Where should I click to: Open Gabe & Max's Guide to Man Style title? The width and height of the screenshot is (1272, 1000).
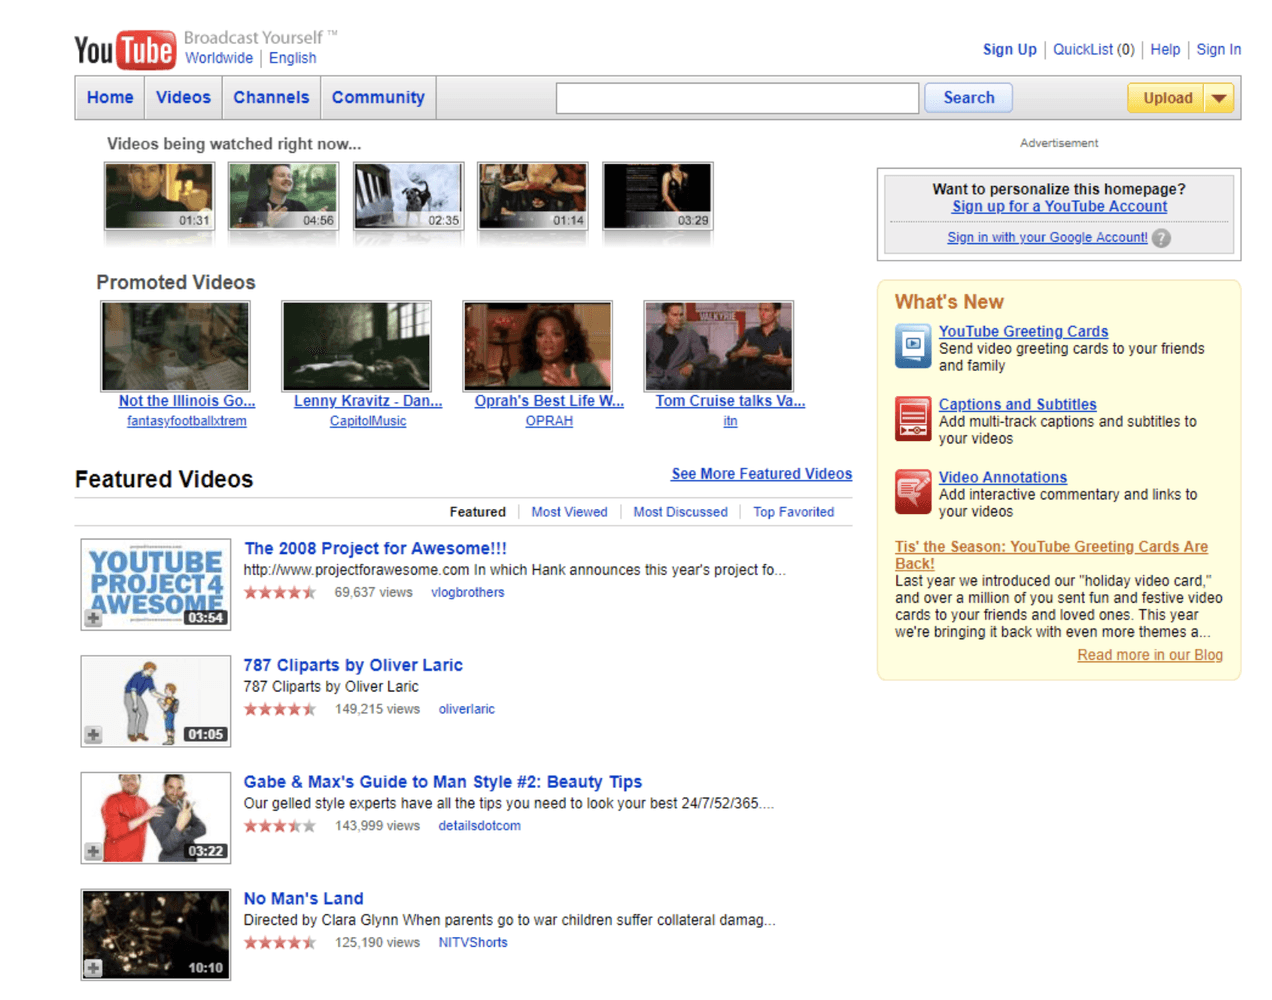tap(443, 782)
